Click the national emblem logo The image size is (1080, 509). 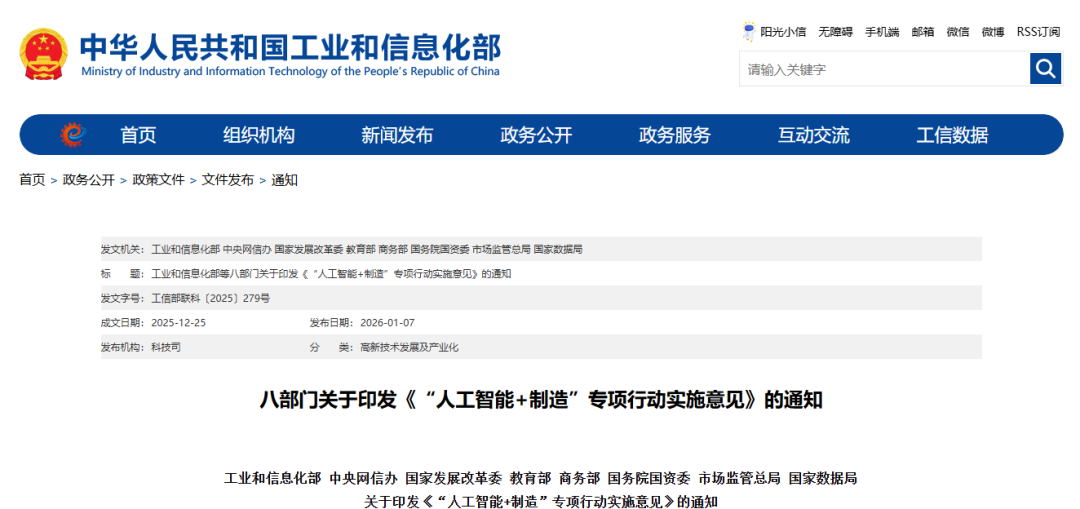(x=44, y=54)
